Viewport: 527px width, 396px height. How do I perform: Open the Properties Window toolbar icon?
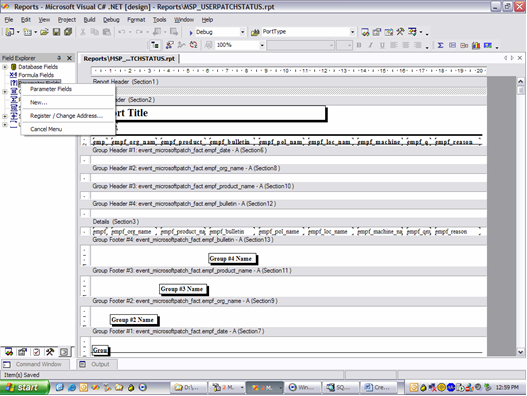[377, 32]
